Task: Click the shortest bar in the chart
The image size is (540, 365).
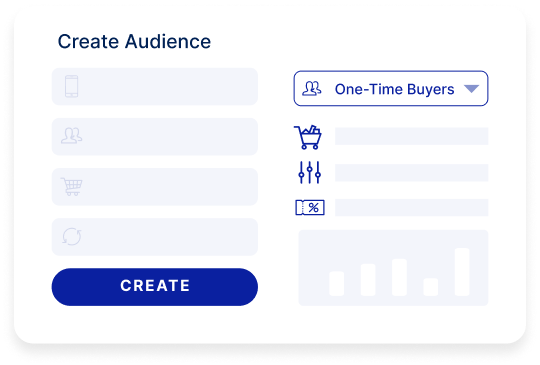Action: pyautogui.click(x=430, y=287)
